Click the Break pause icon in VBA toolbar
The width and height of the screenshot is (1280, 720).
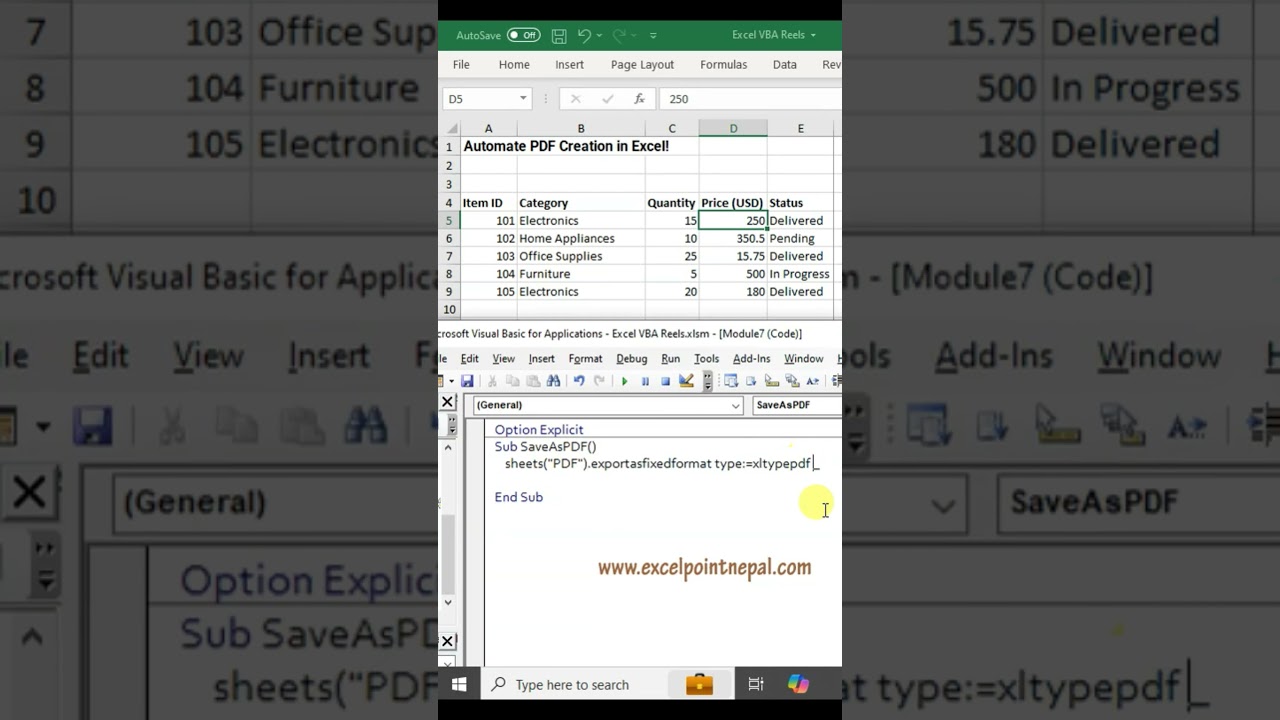coord(645,381)
